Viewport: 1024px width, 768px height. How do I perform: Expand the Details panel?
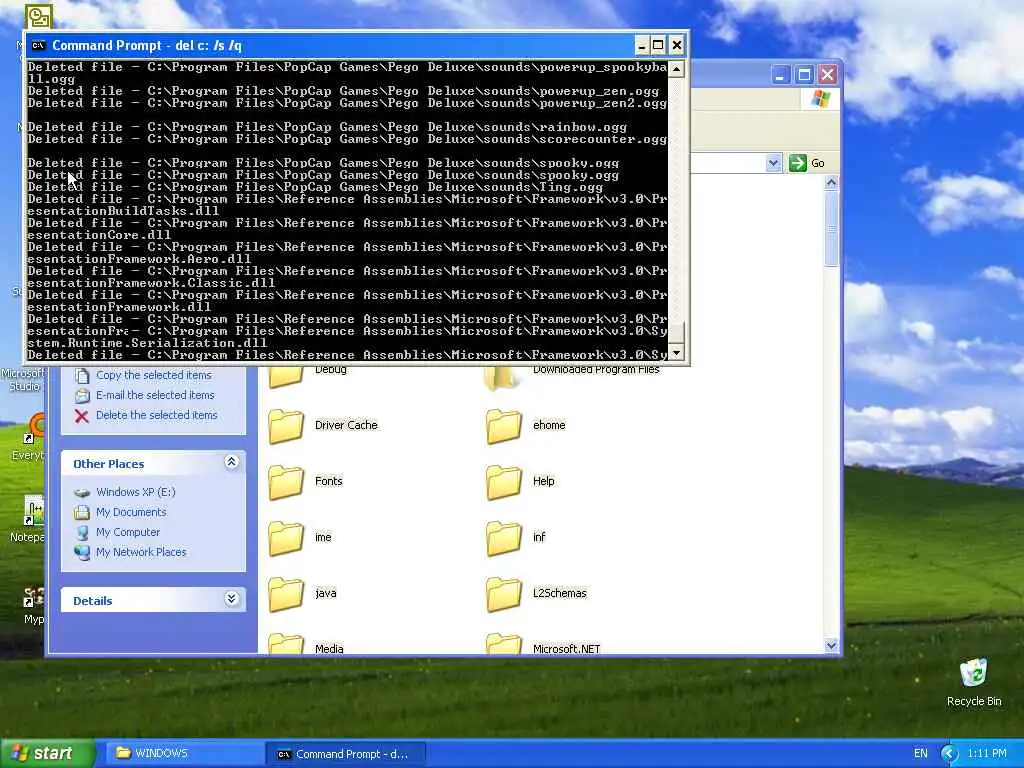[x=231, y=599]
